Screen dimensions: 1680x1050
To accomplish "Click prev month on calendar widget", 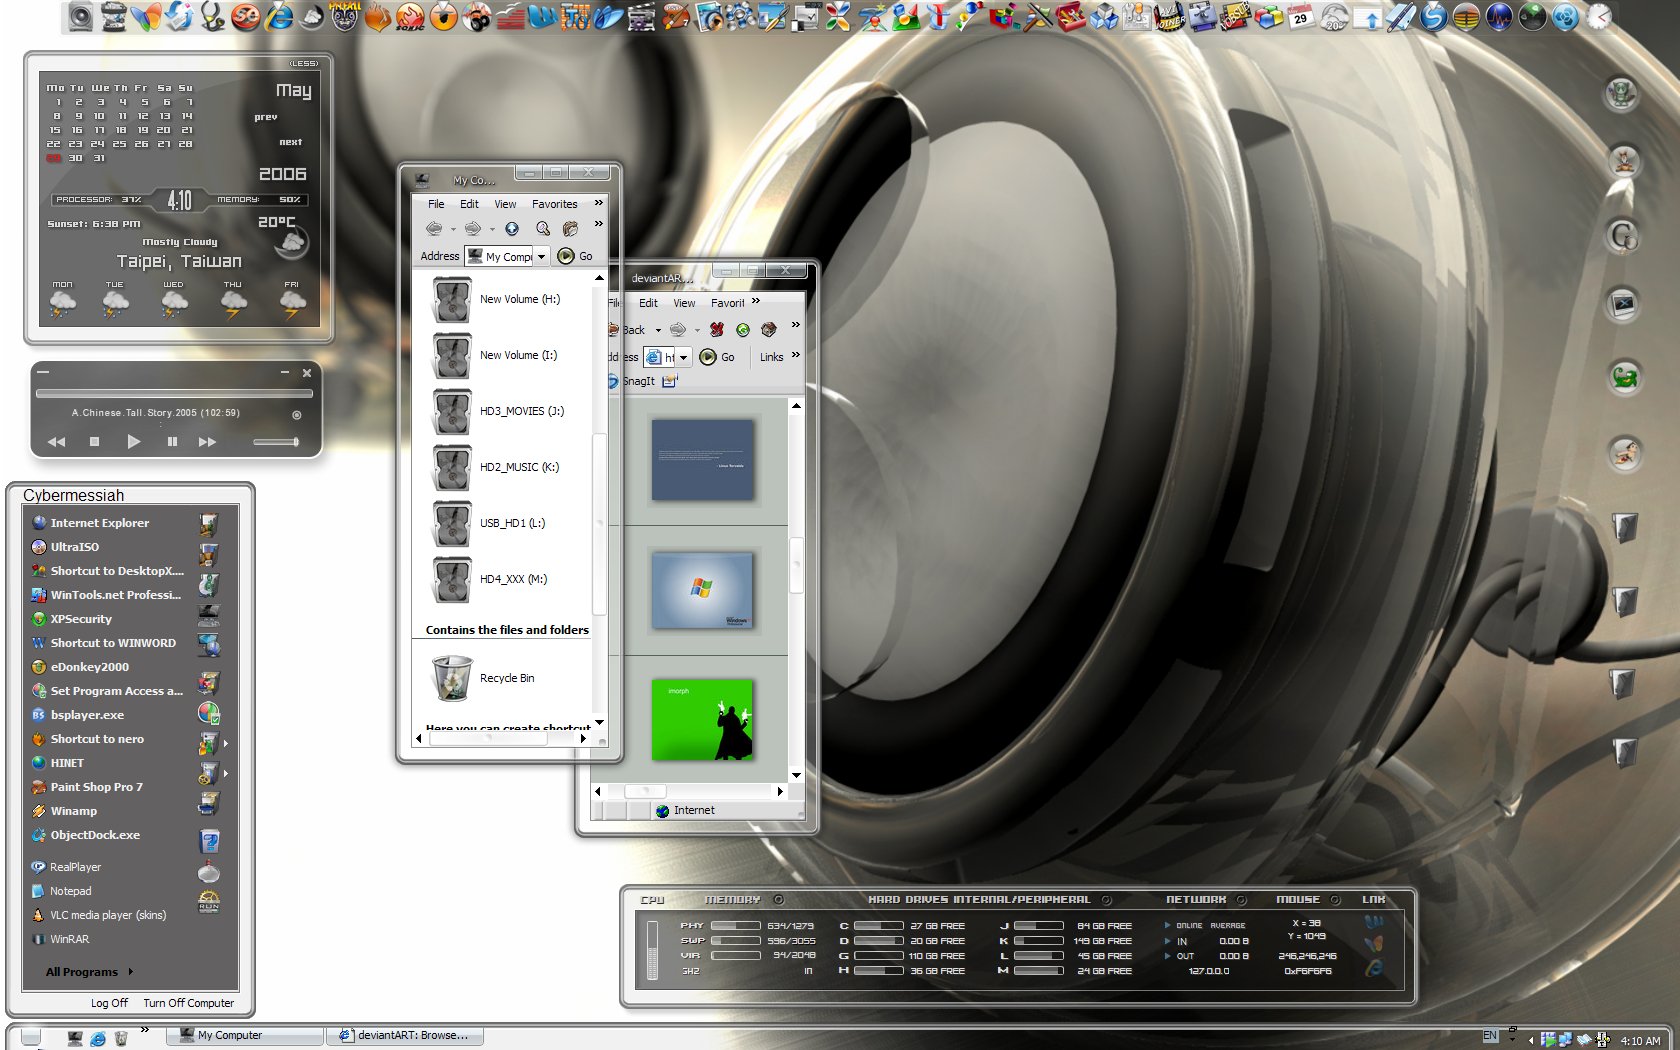I will point(265,117).
